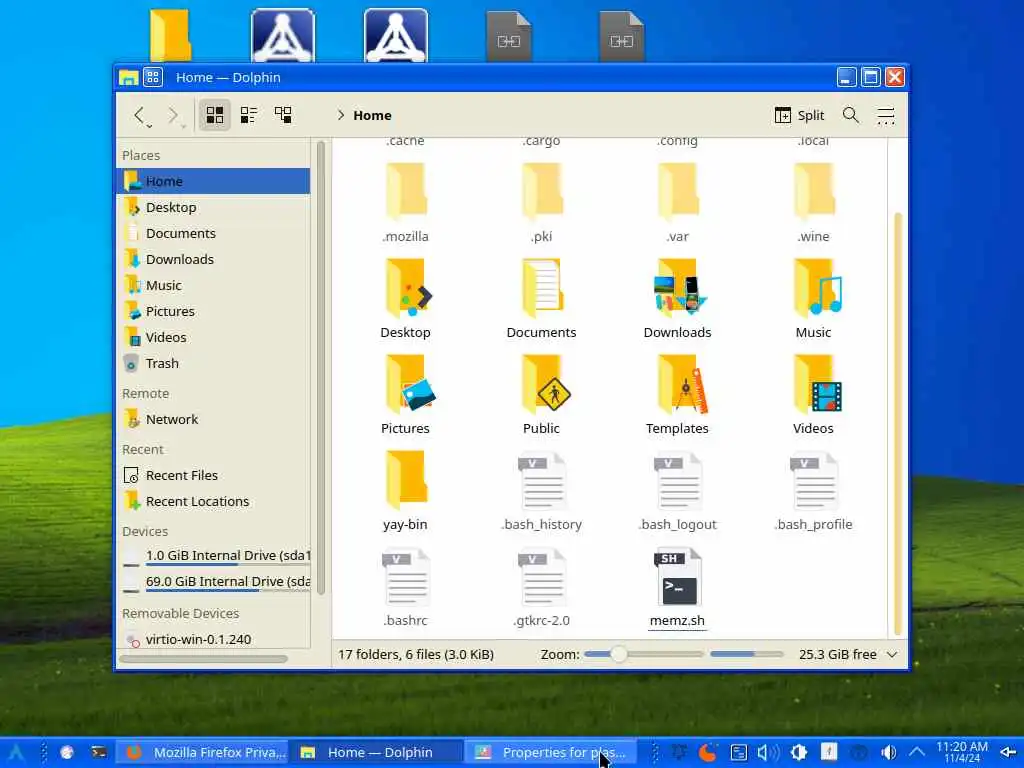Open Videos in the Places panel
1024x768 pixels.
(x=214, y=338)
